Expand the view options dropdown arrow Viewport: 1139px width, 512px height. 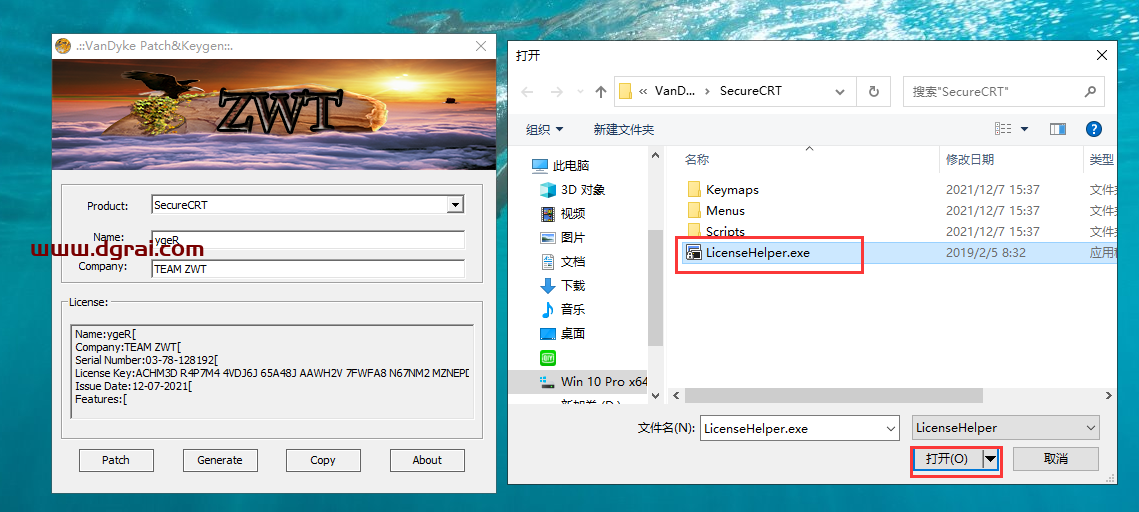click(x=1025, y=129)
